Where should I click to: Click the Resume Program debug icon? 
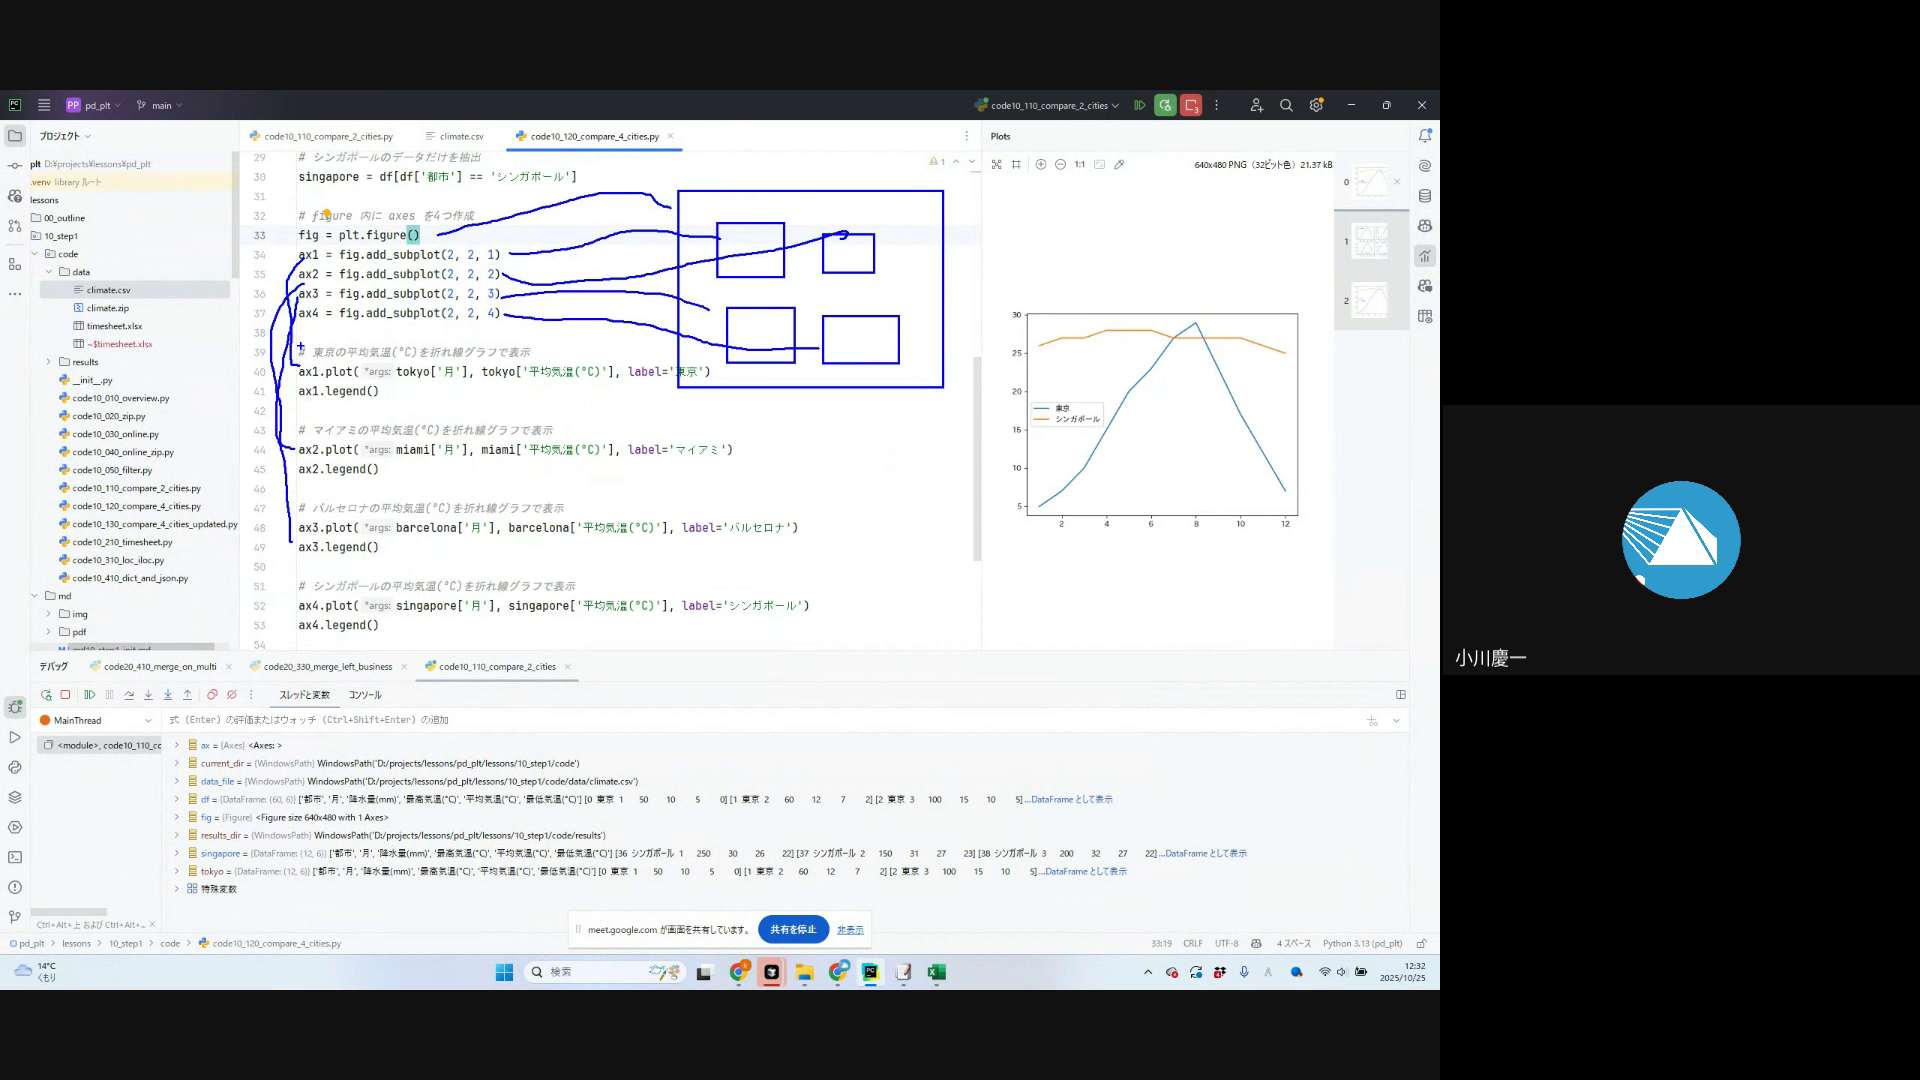tap(89, 695)
